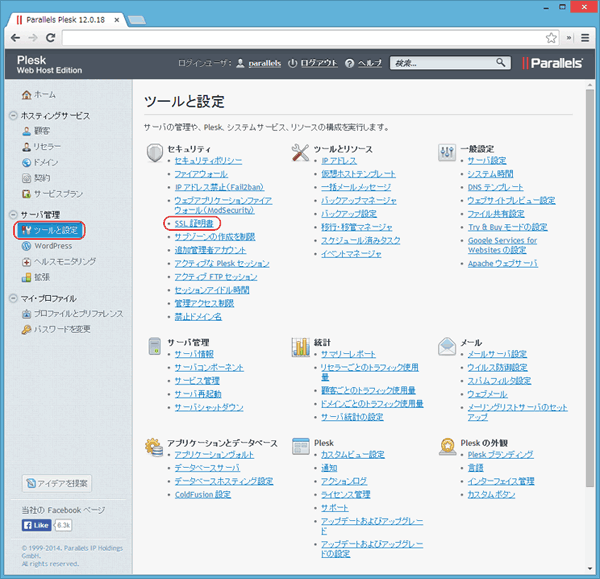Click the 一般設定 sliders icon
This screenshot has height=579, width=600.
[447, 153]
